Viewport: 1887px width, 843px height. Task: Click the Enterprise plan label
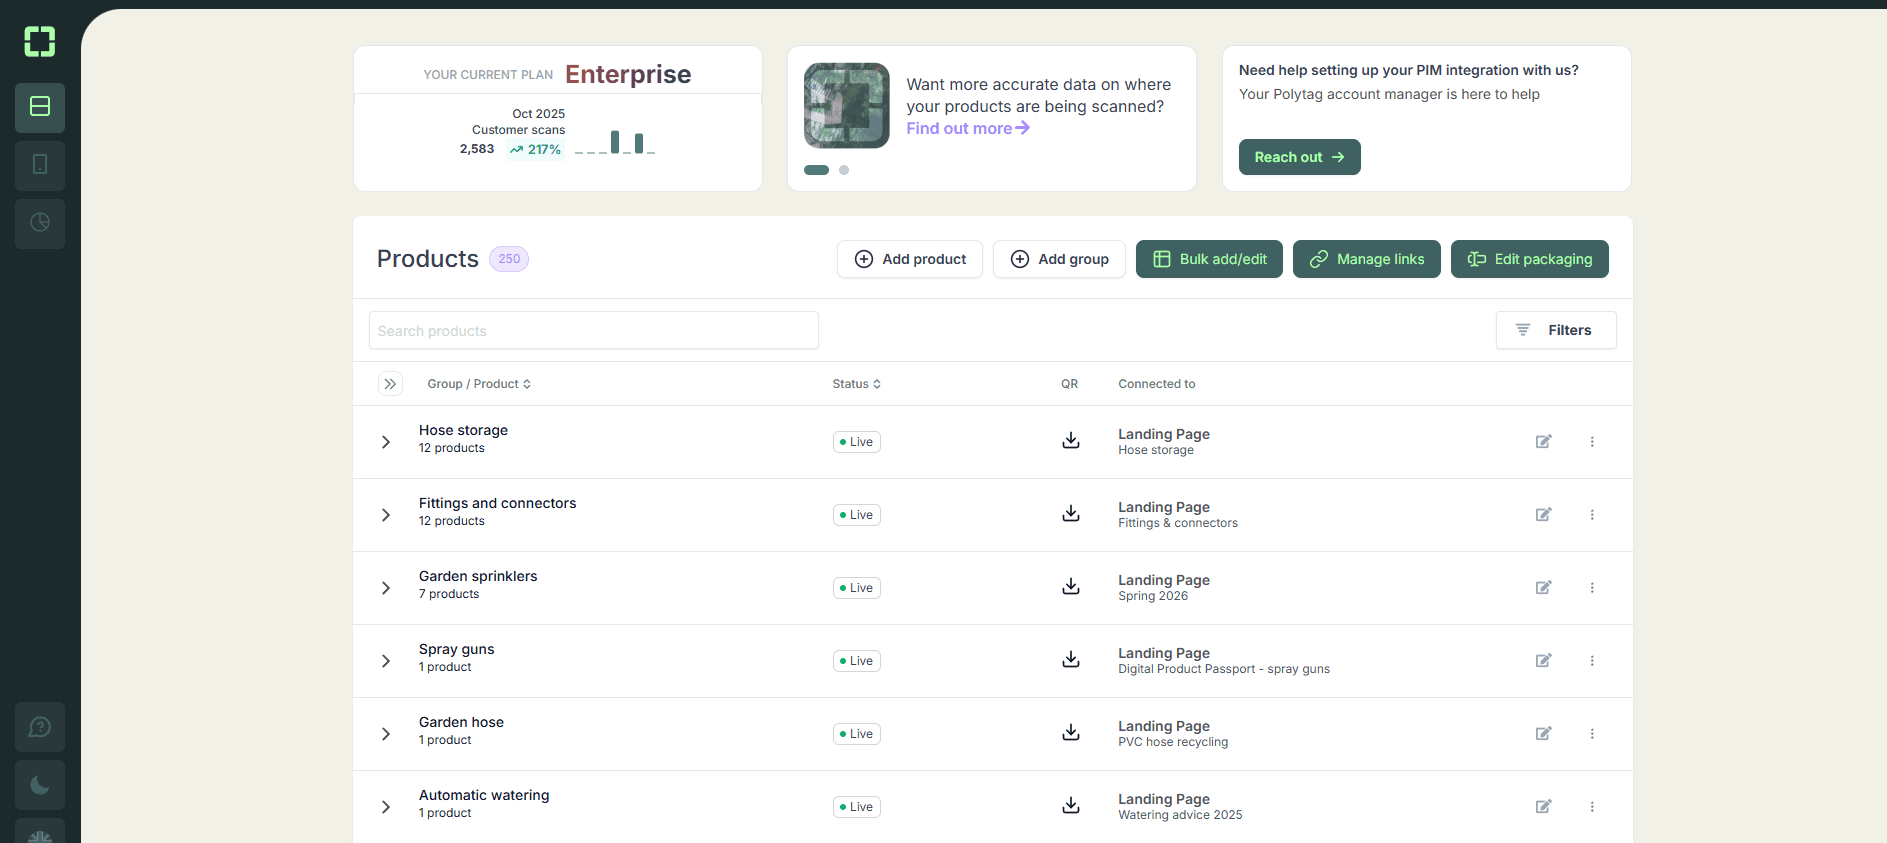[x=628, y=74]
